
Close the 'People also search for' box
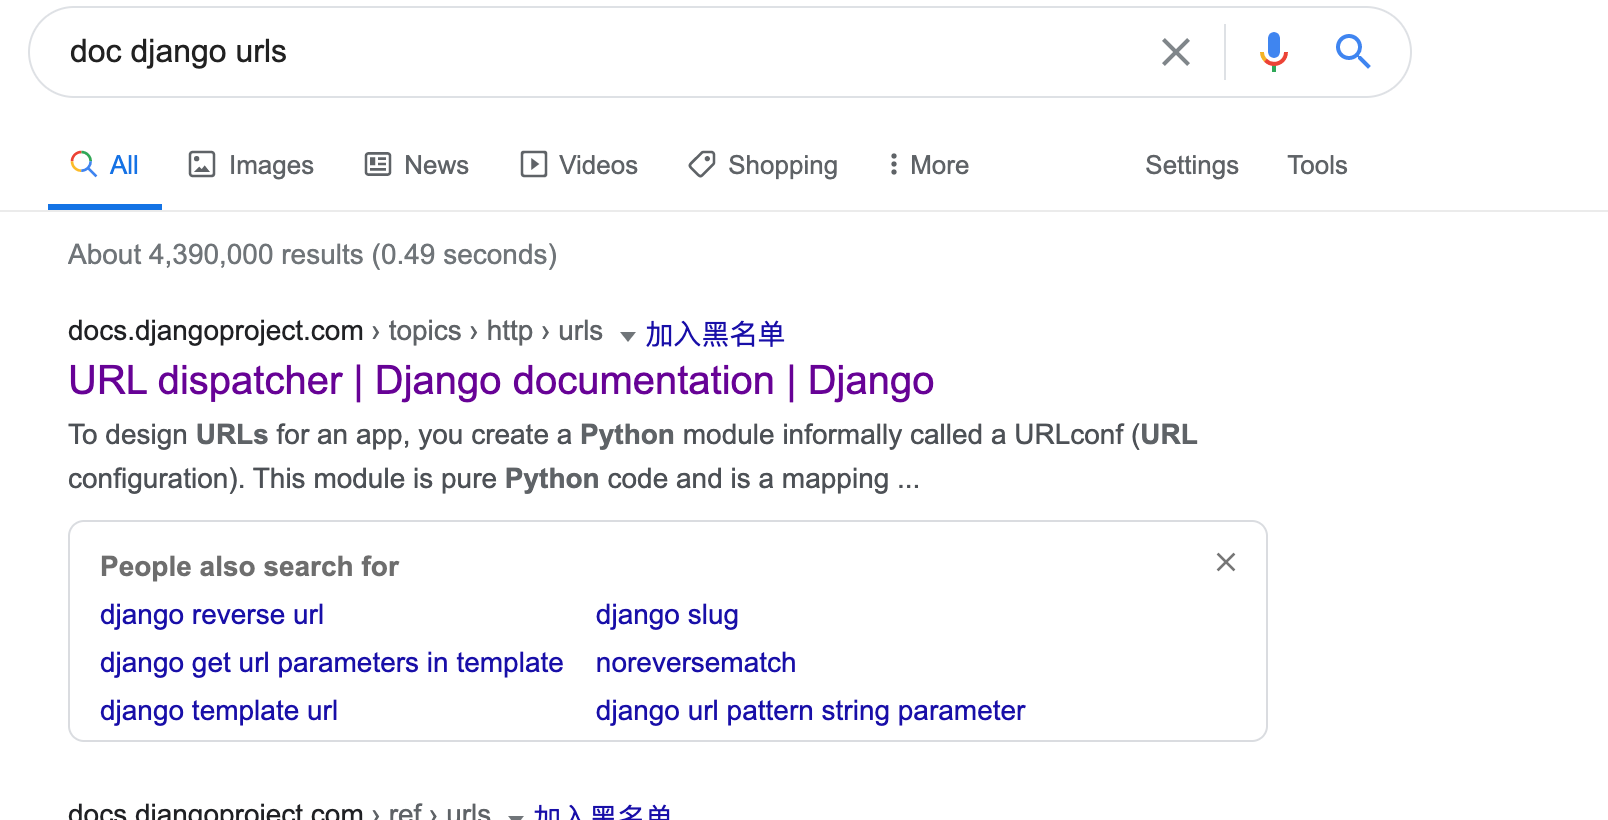coord(1226,562)
